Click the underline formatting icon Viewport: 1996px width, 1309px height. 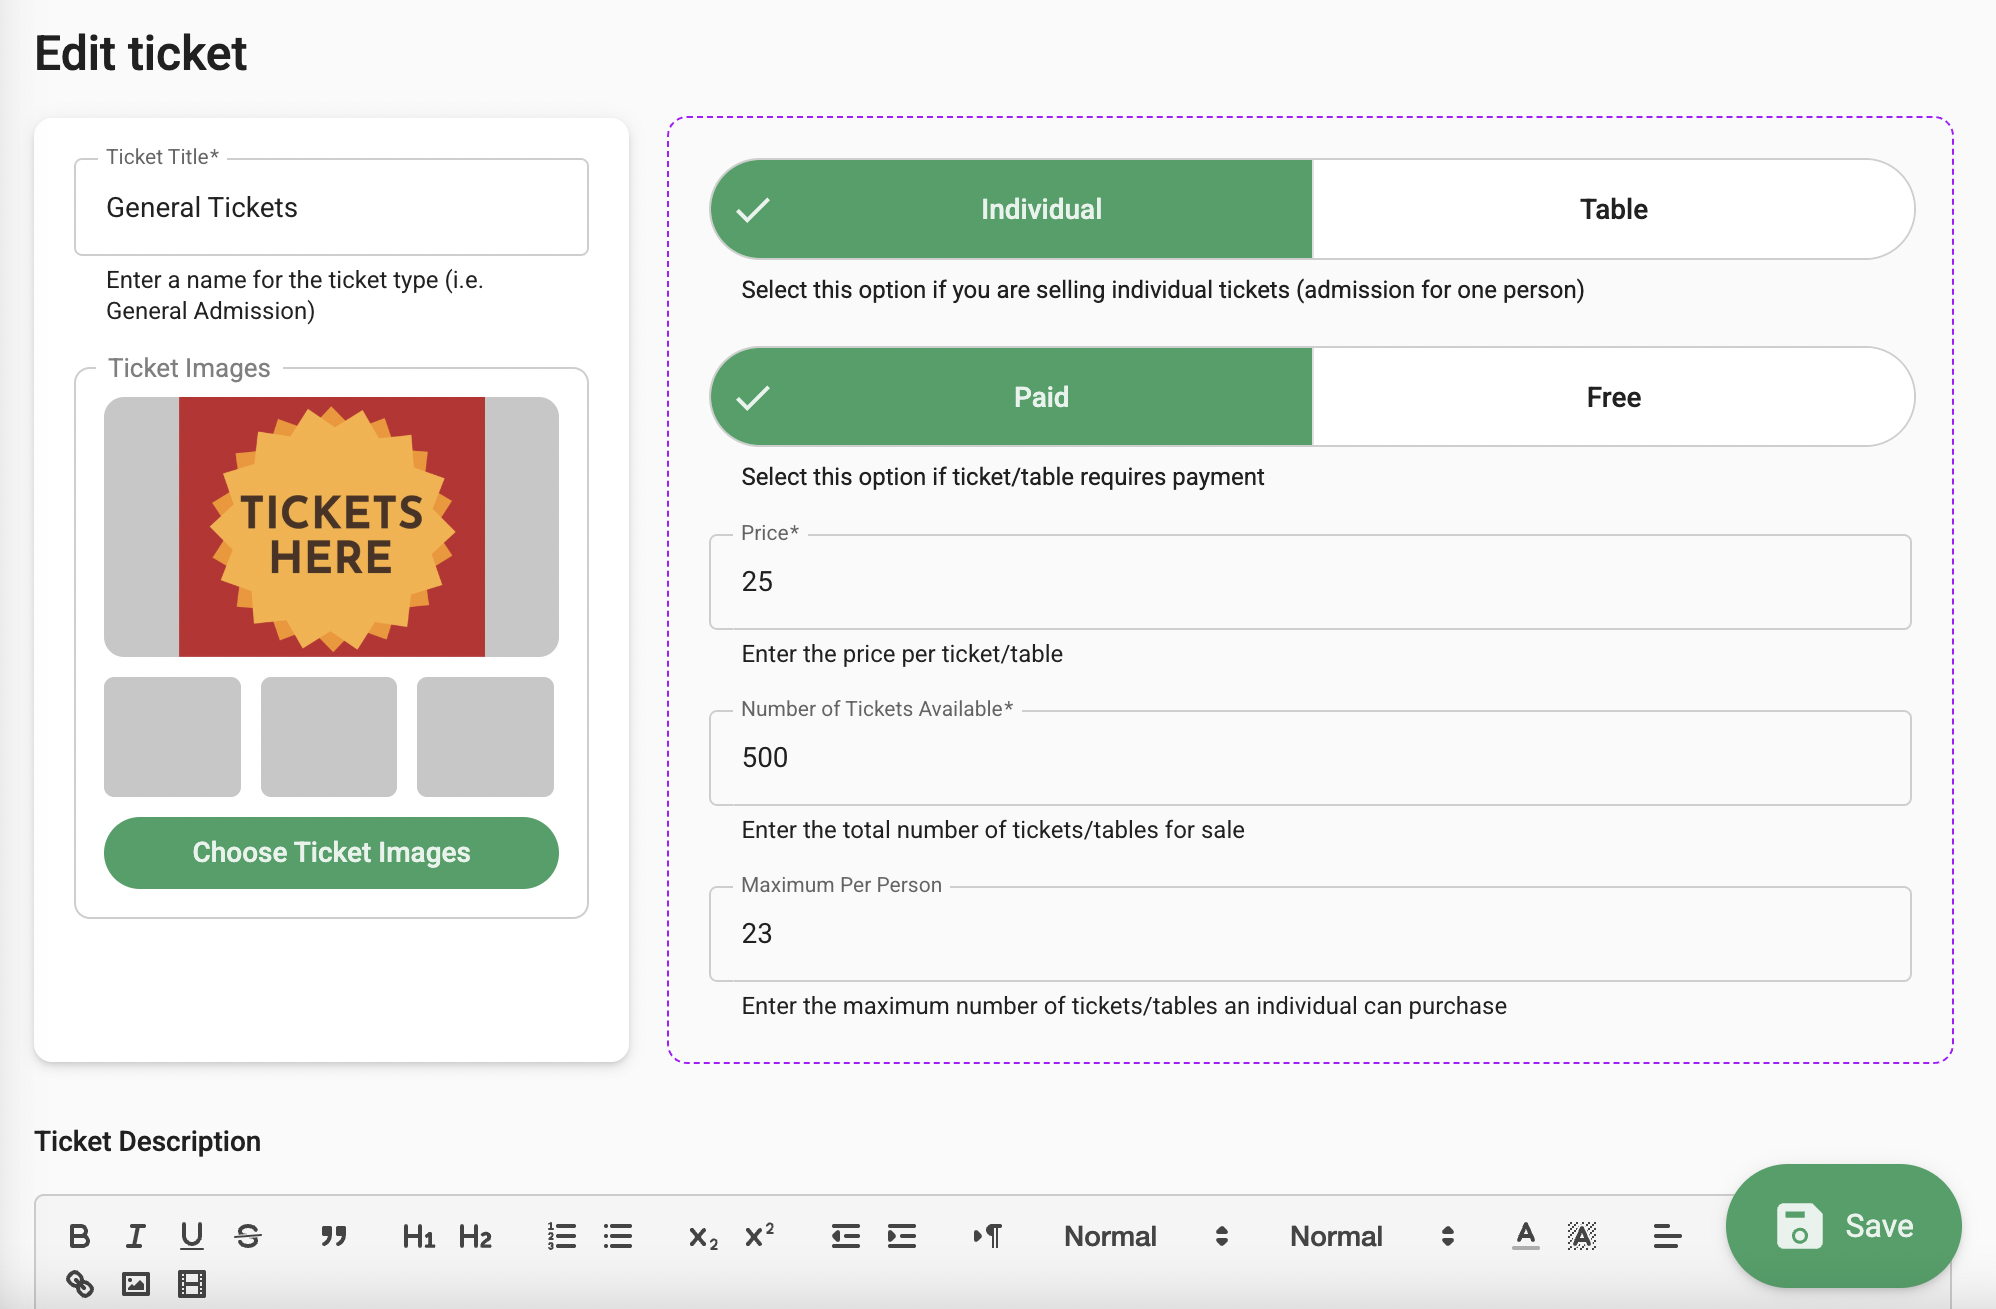[x=192, y=1236]
